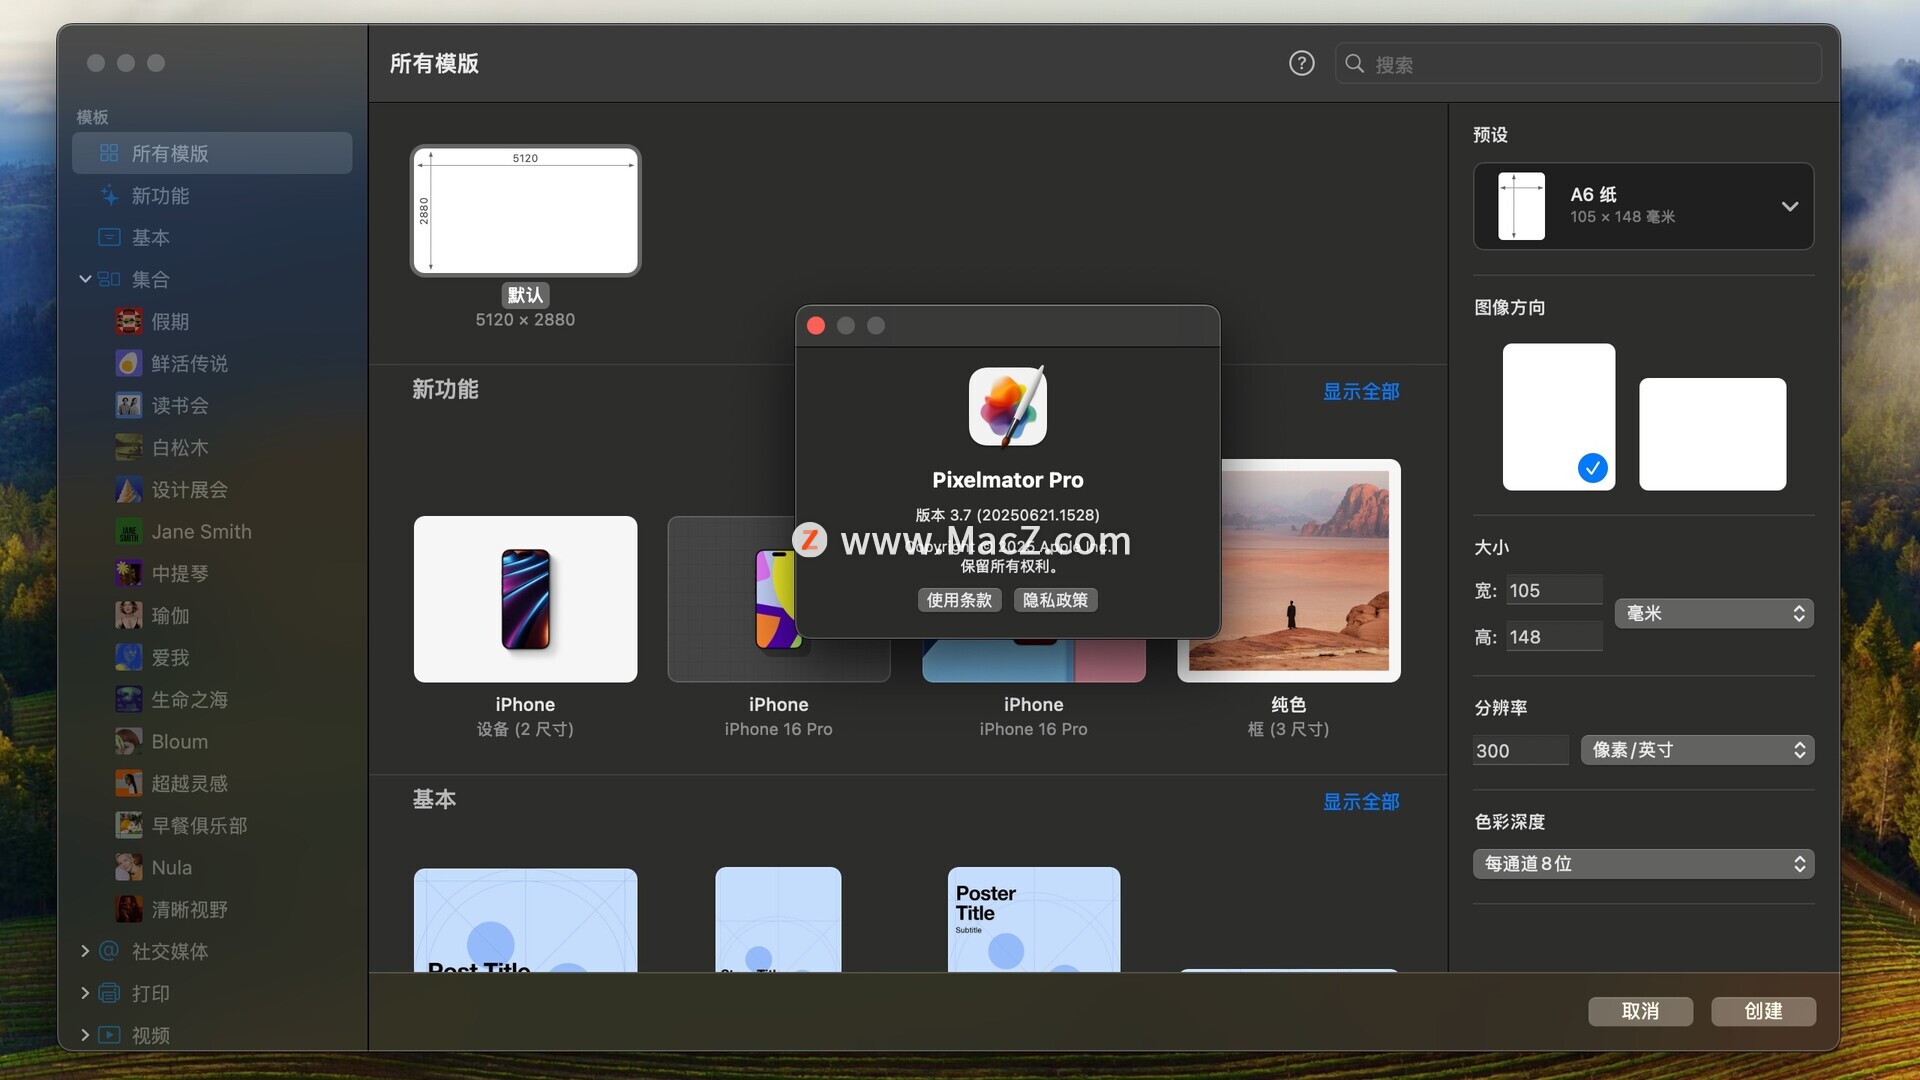The image size is (1920, 1080).
Task: Click the 假期 collection icon
Action: coord(128,321)
